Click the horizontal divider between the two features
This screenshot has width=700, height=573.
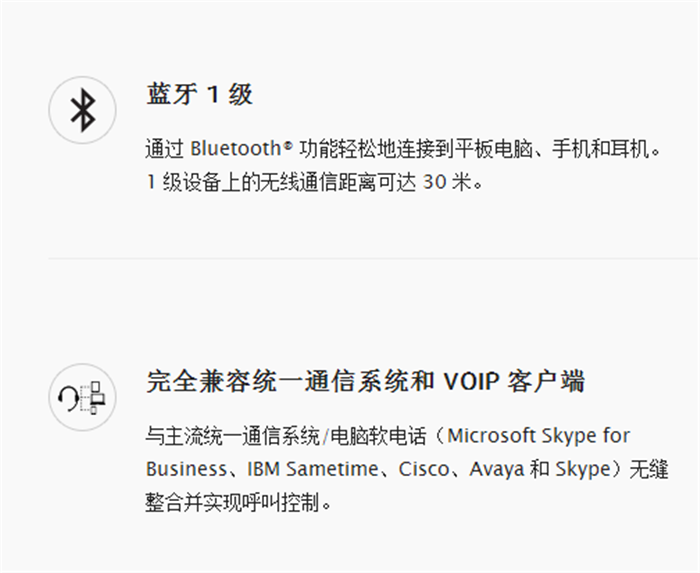click(x=373, y=258)
